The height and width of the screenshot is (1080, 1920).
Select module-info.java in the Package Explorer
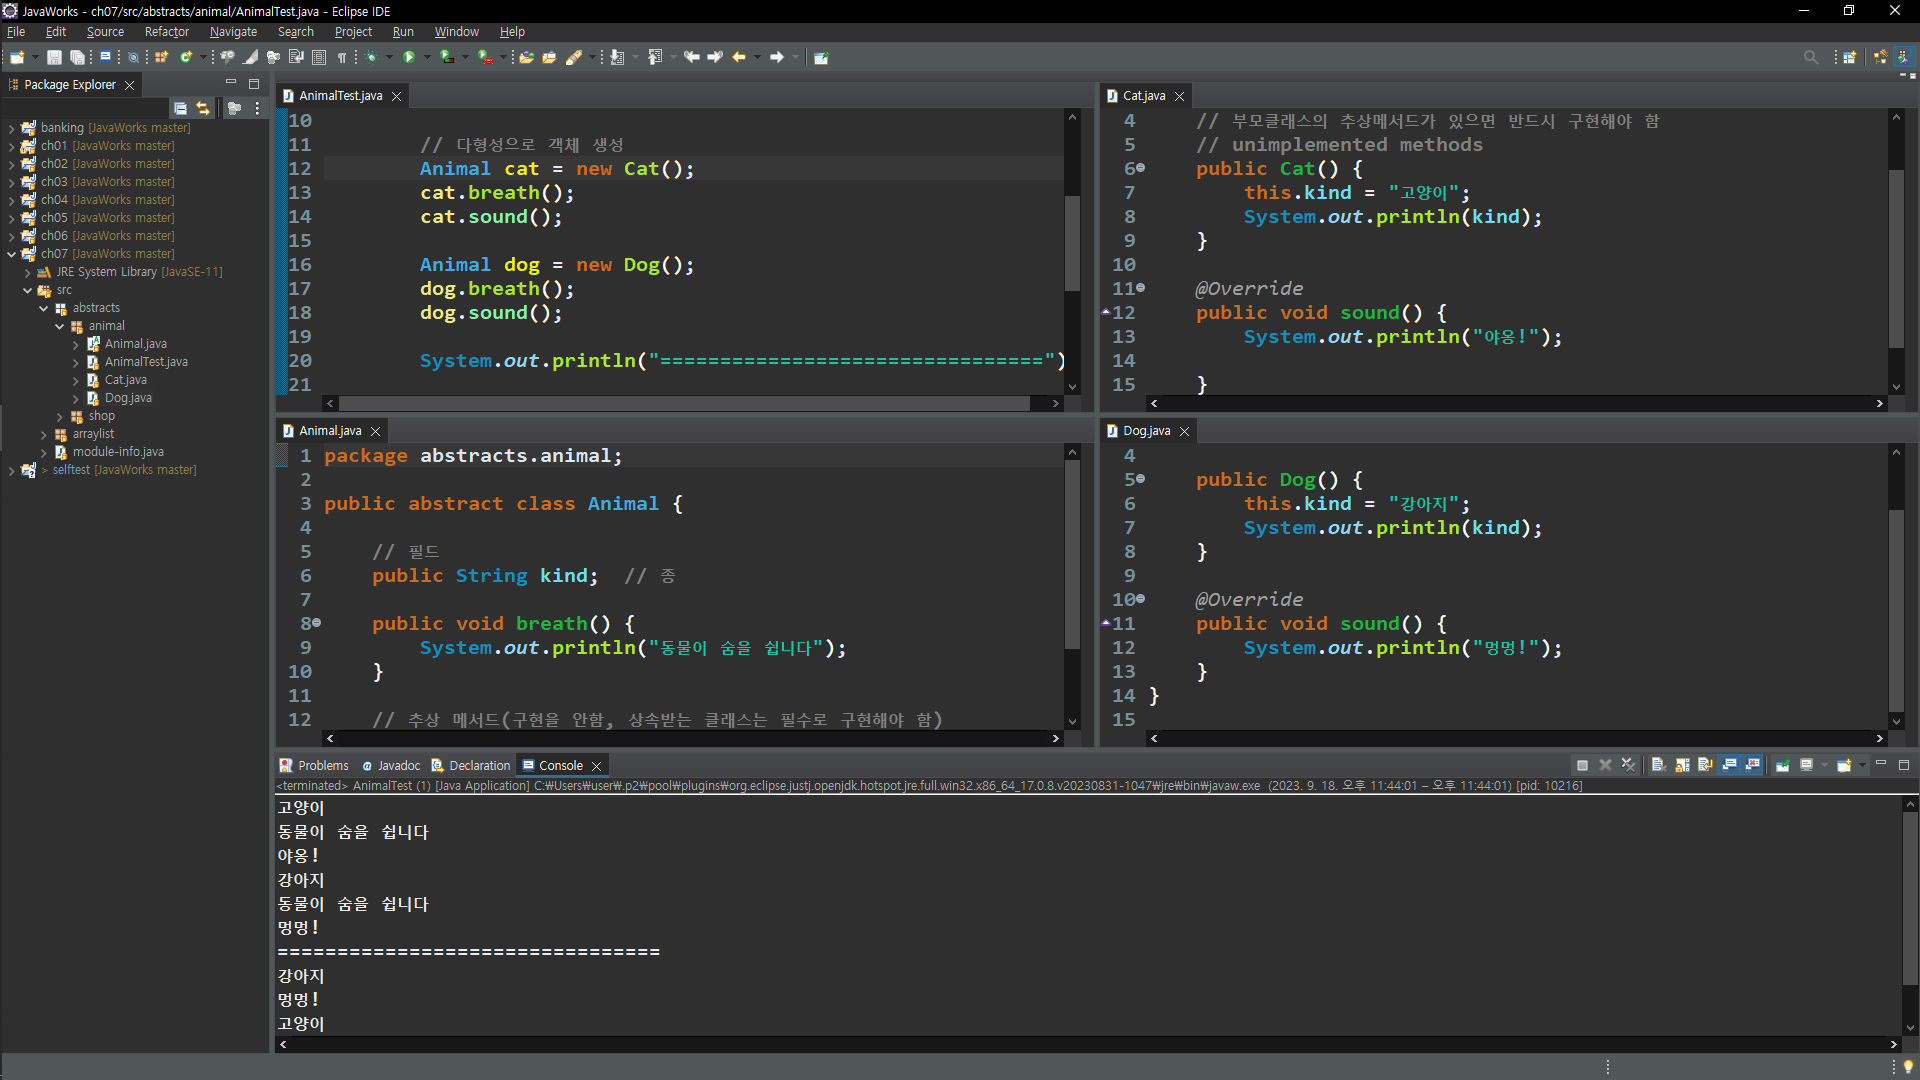click(x=118, y=452)
